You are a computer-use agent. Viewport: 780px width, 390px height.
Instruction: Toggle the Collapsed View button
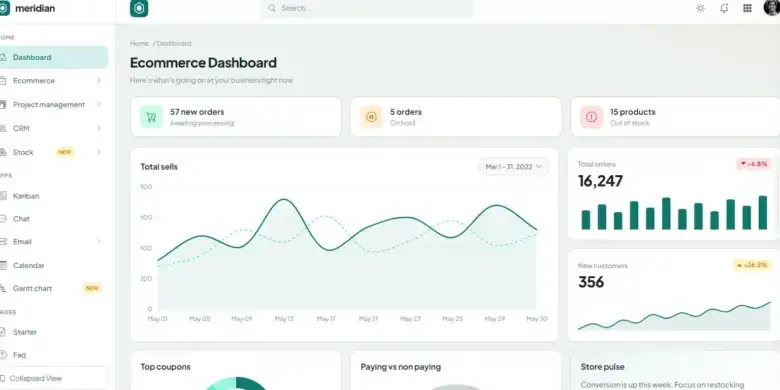[53, 379]
